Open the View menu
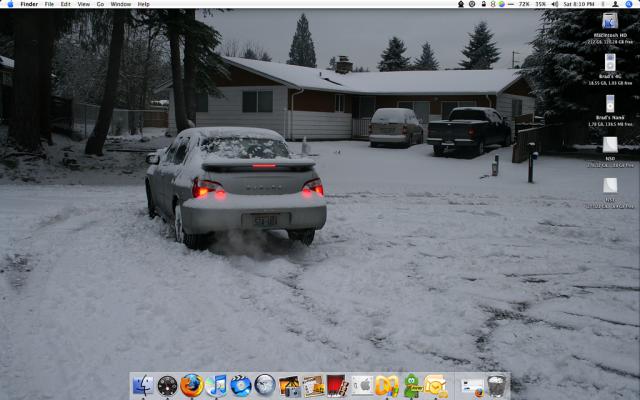Screen dimensions: 640x400 point(84,4)
